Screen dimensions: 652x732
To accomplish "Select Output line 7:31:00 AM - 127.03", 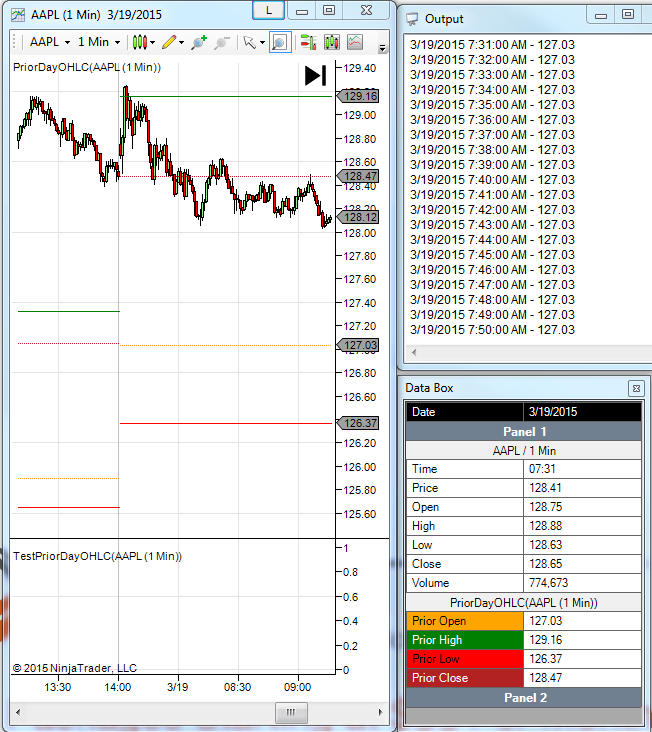I will click(492, 45).
